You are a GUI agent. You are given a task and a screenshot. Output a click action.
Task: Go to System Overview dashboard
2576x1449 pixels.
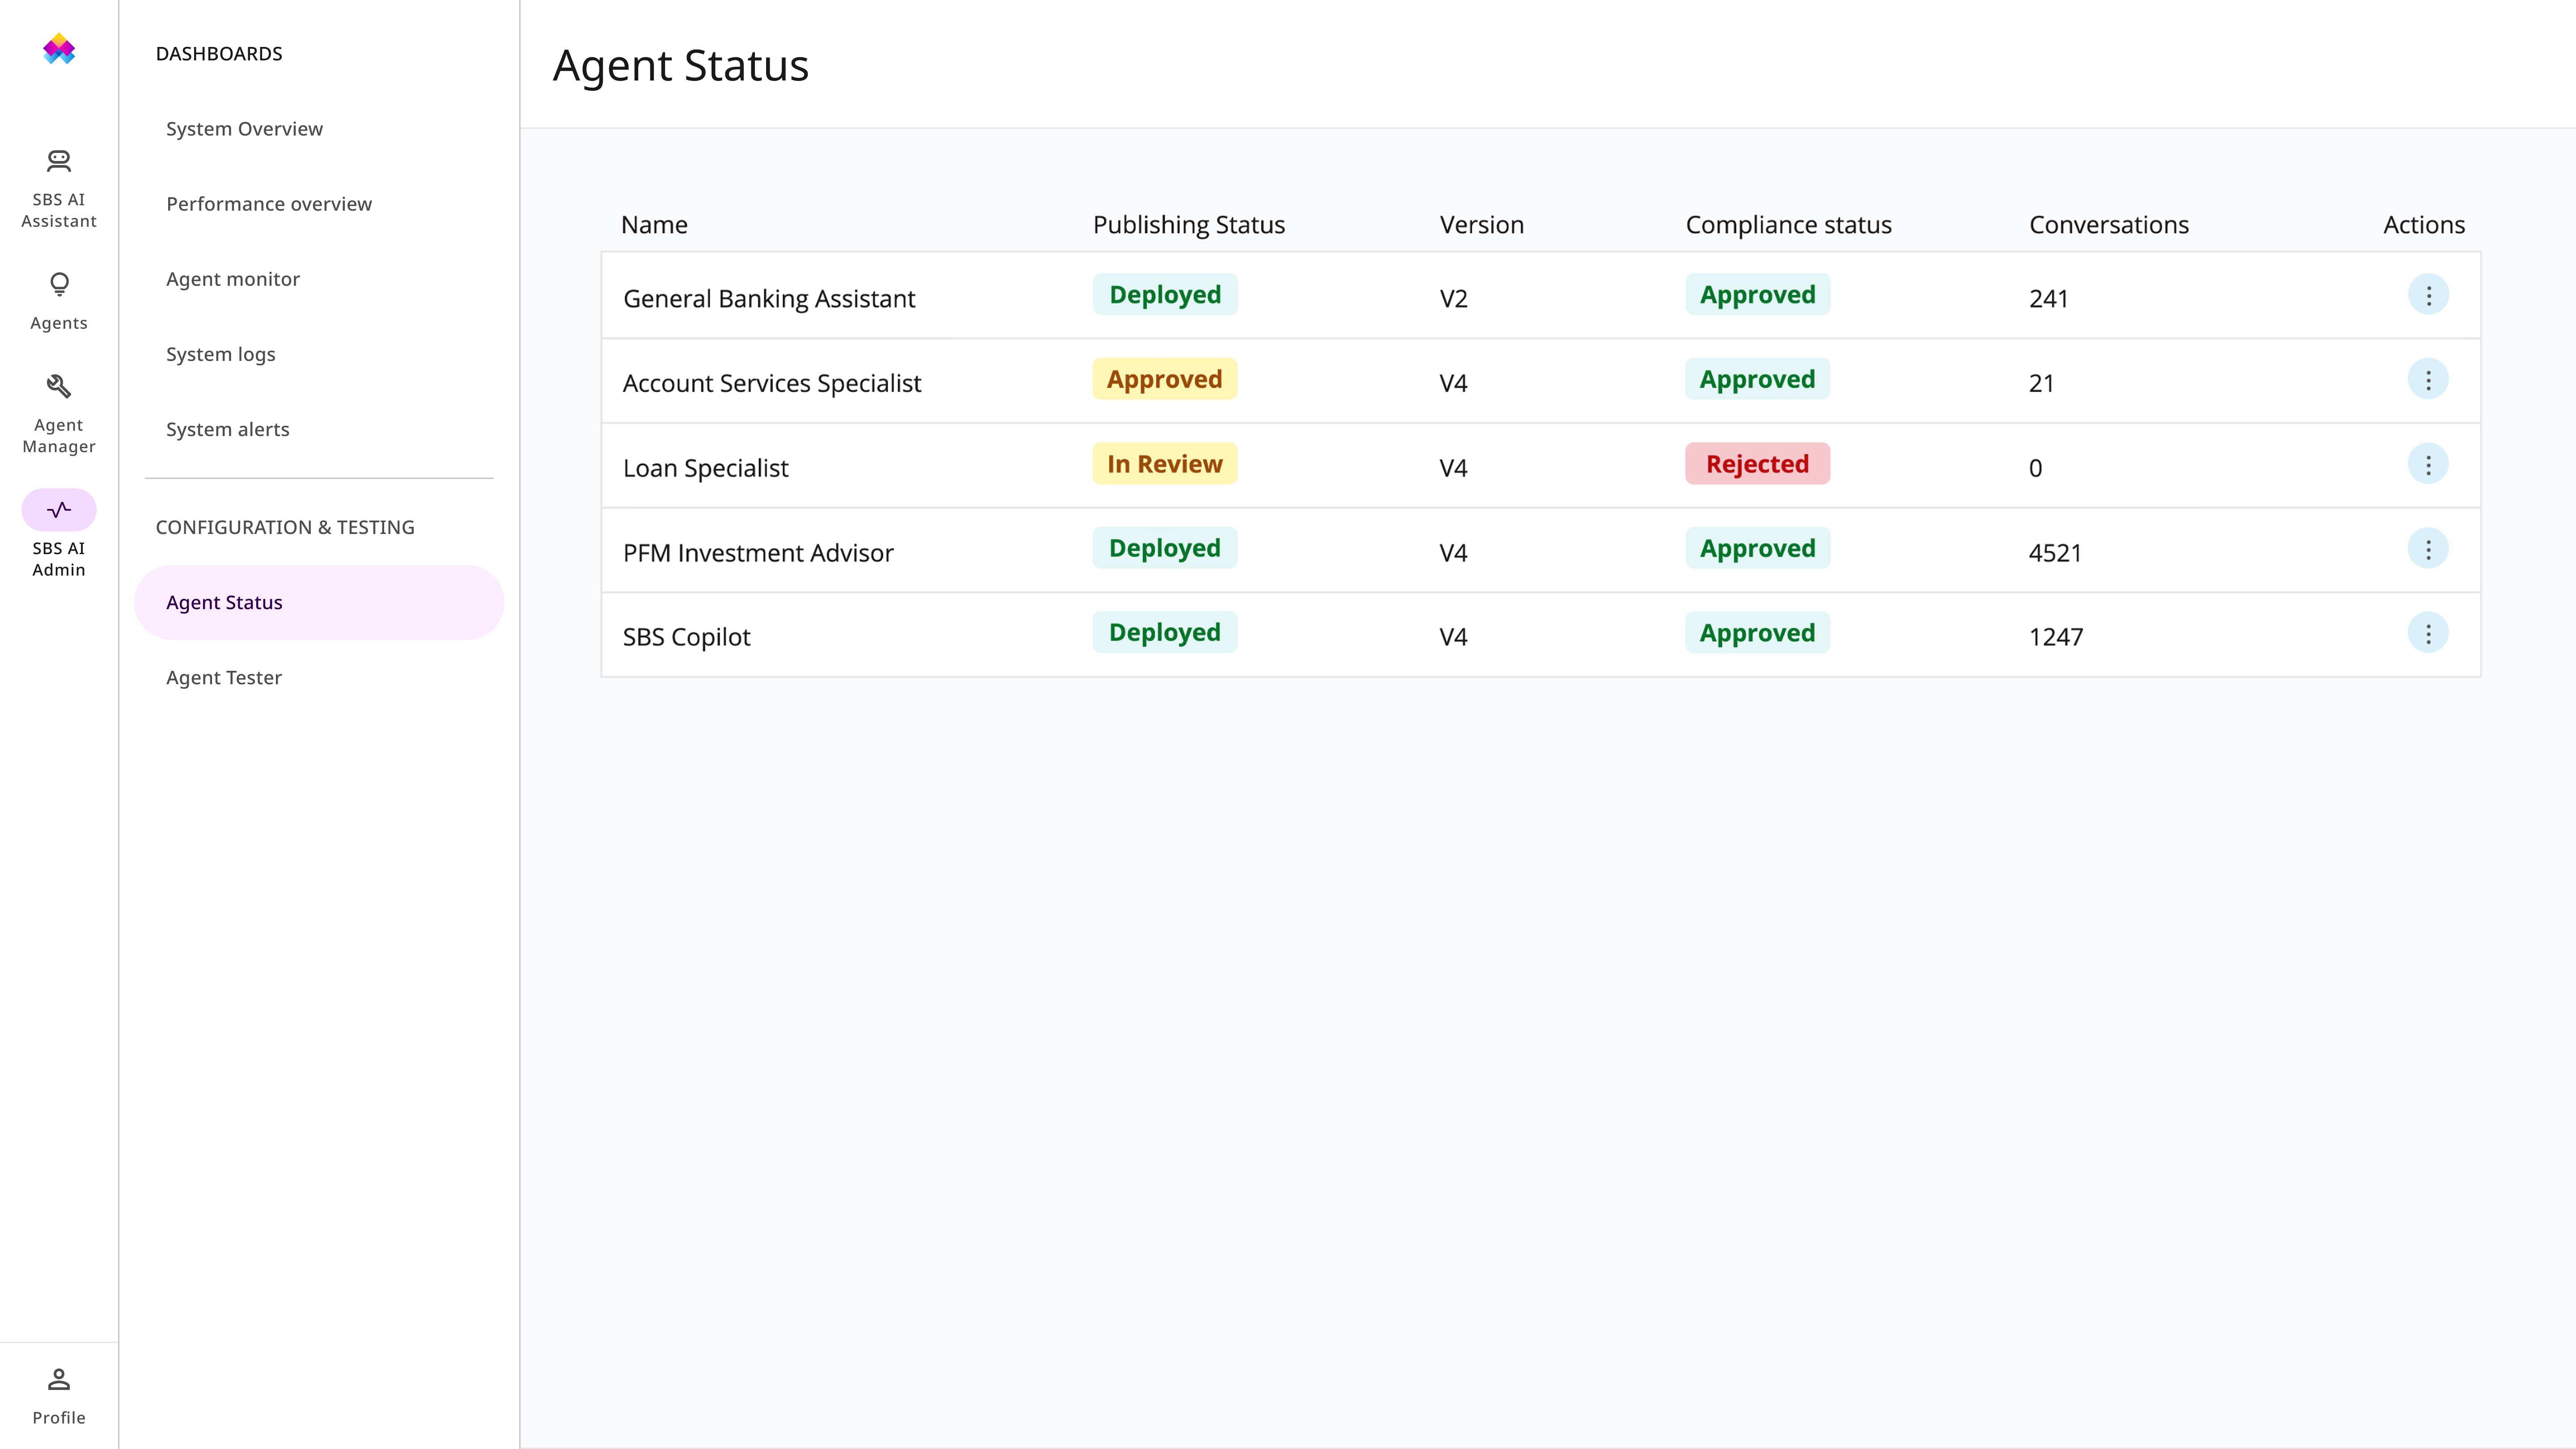[x=244, y=129]
